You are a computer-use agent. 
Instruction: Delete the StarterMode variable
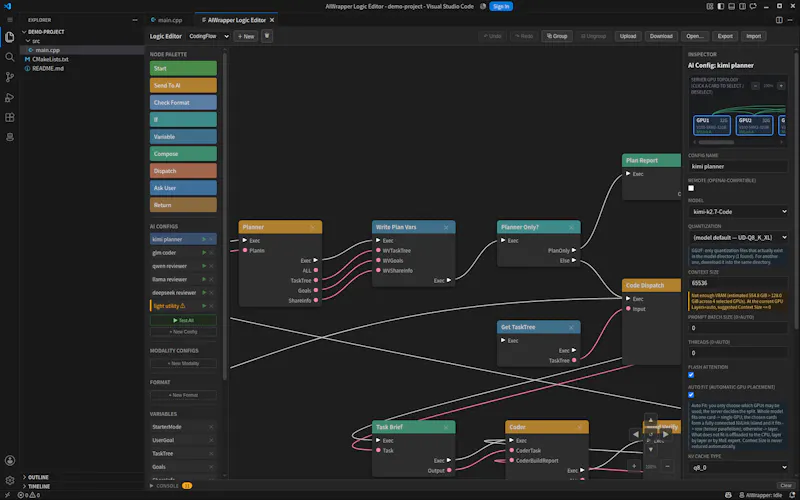point(211,427)
